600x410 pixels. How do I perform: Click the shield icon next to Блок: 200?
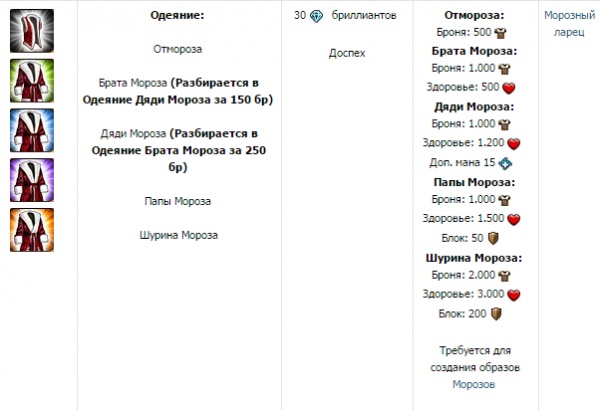(496, 314)
